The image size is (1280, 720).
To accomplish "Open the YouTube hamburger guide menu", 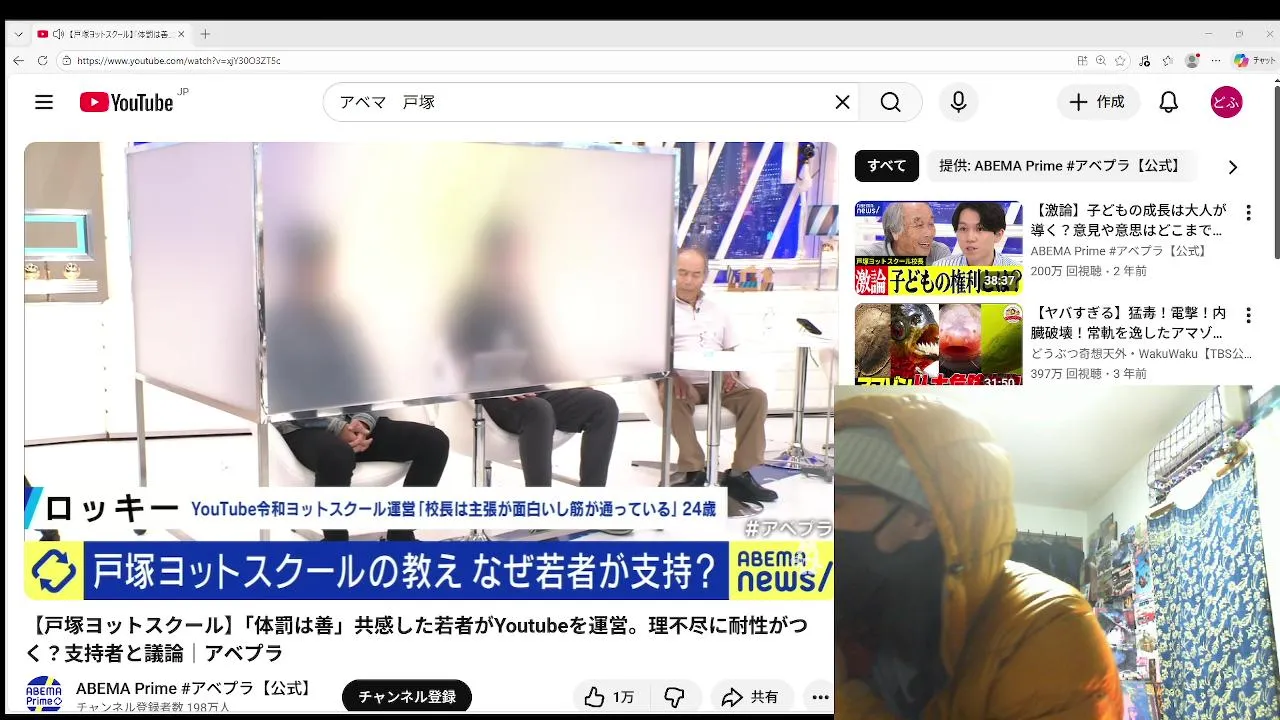I will coord(44,102).
